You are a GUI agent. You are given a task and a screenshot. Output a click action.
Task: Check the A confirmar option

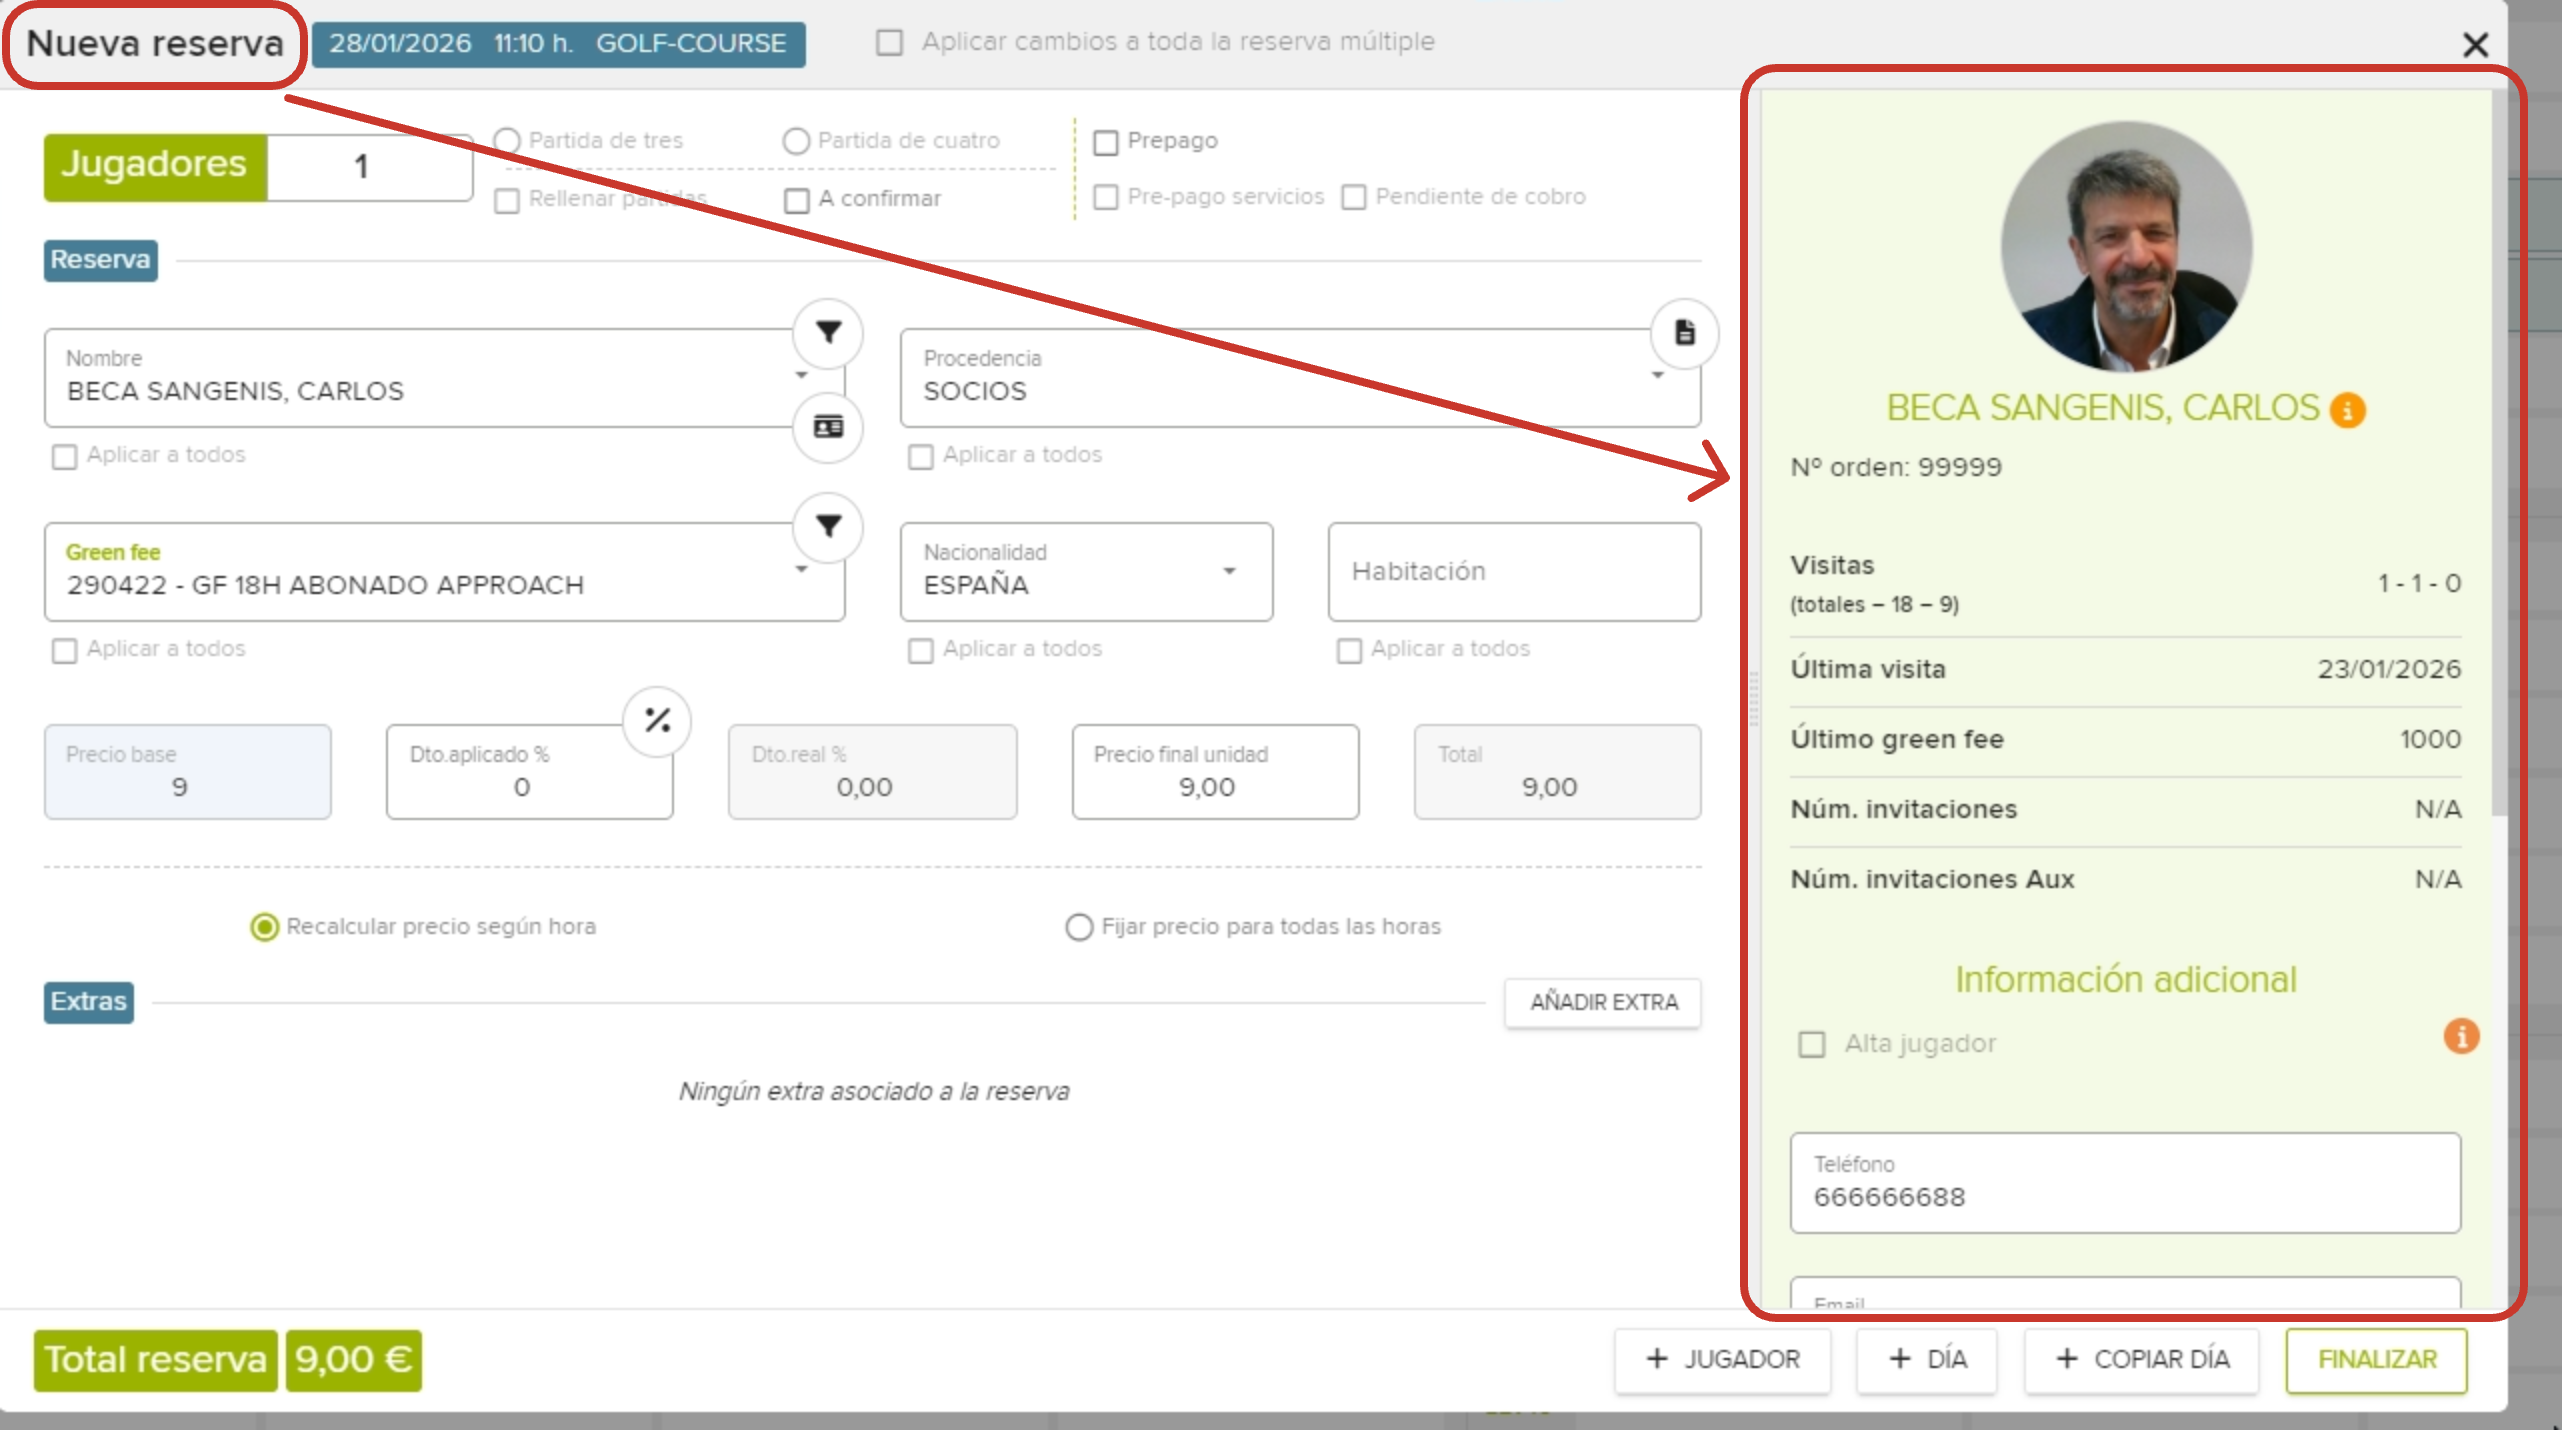796,200
